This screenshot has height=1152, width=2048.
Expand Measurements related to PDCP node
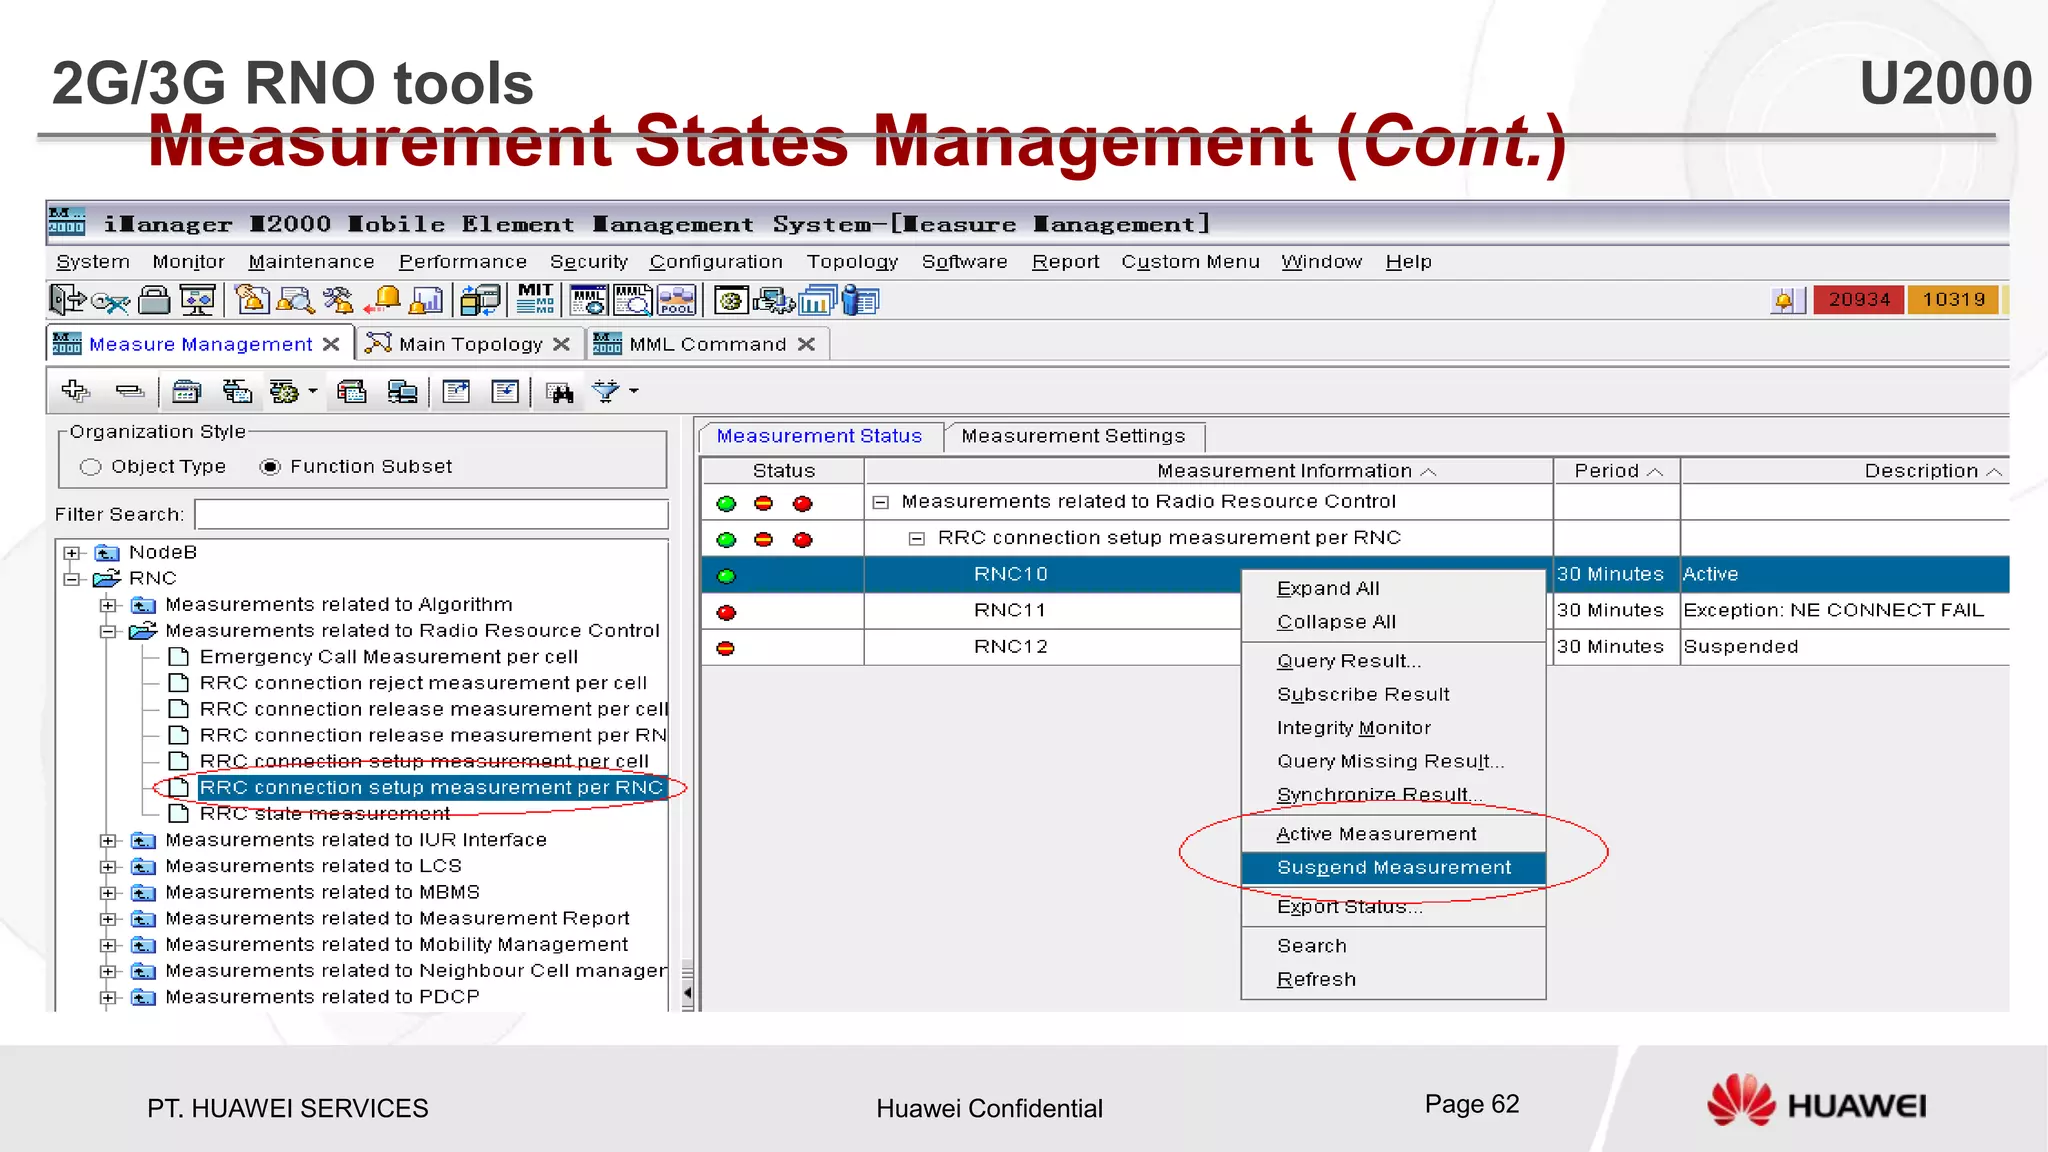pos(108,997)
